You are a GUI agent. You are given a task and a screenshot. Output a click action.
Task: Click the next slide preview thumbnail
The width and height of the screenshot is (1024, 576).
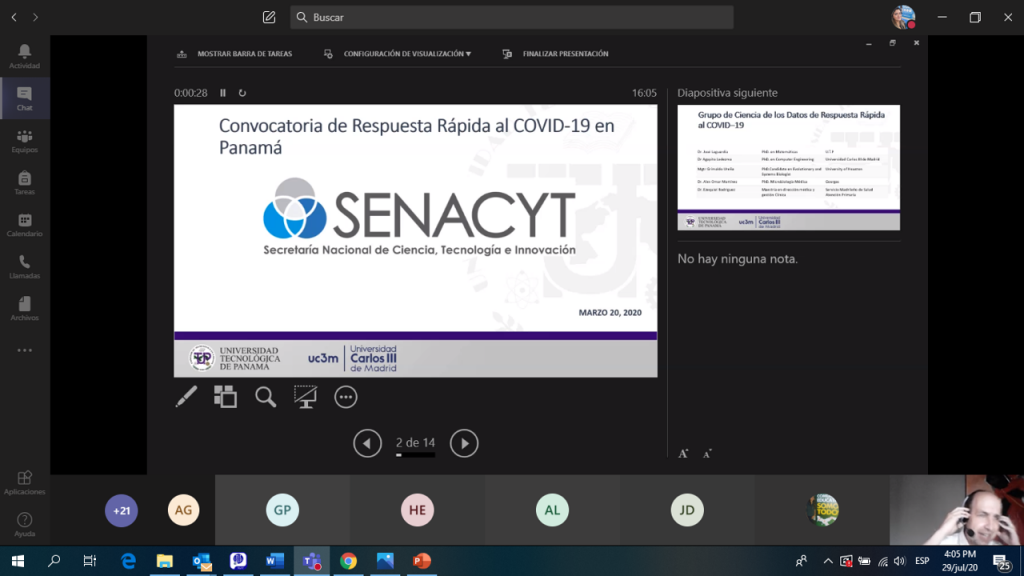pos(788,167)
